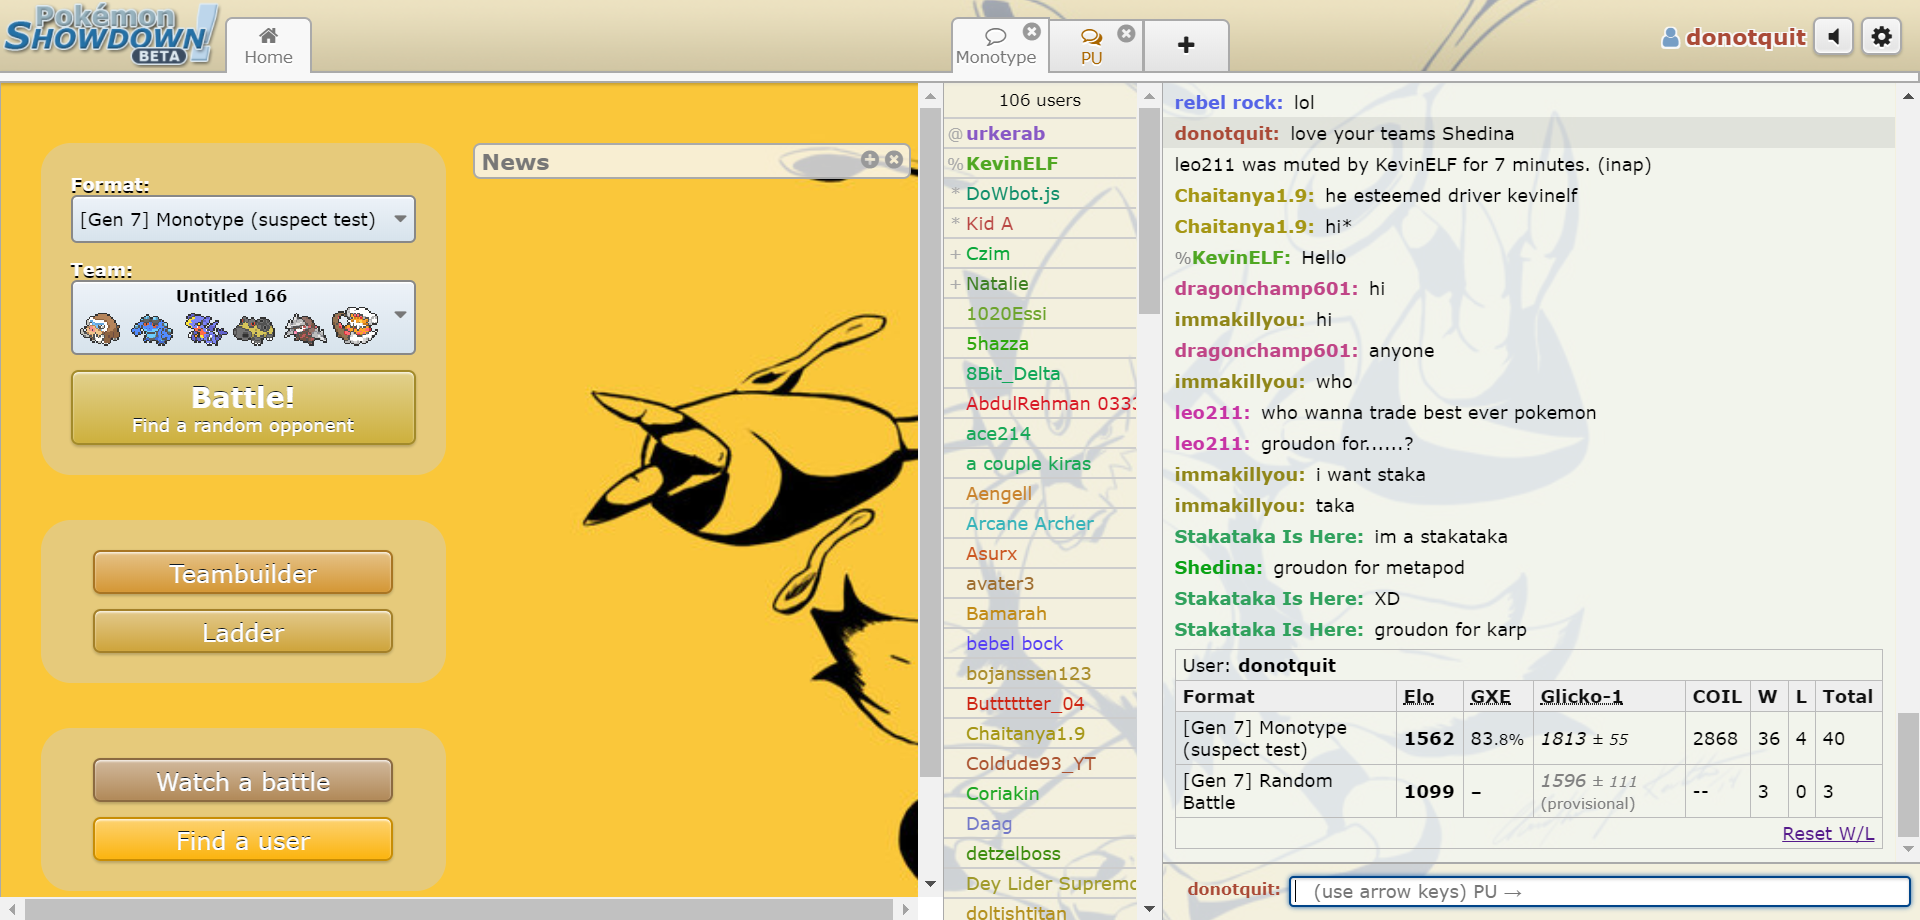Click the Reset W/L link

point(1827,833)
